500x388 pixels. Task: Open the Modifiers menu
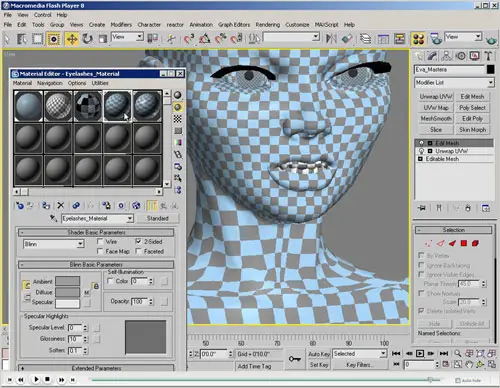click(x=121, y=25)
